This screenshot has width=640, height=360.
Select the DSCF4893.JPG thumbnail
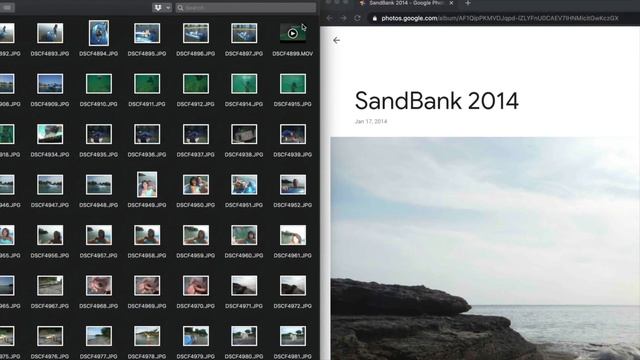click(50, 33)
